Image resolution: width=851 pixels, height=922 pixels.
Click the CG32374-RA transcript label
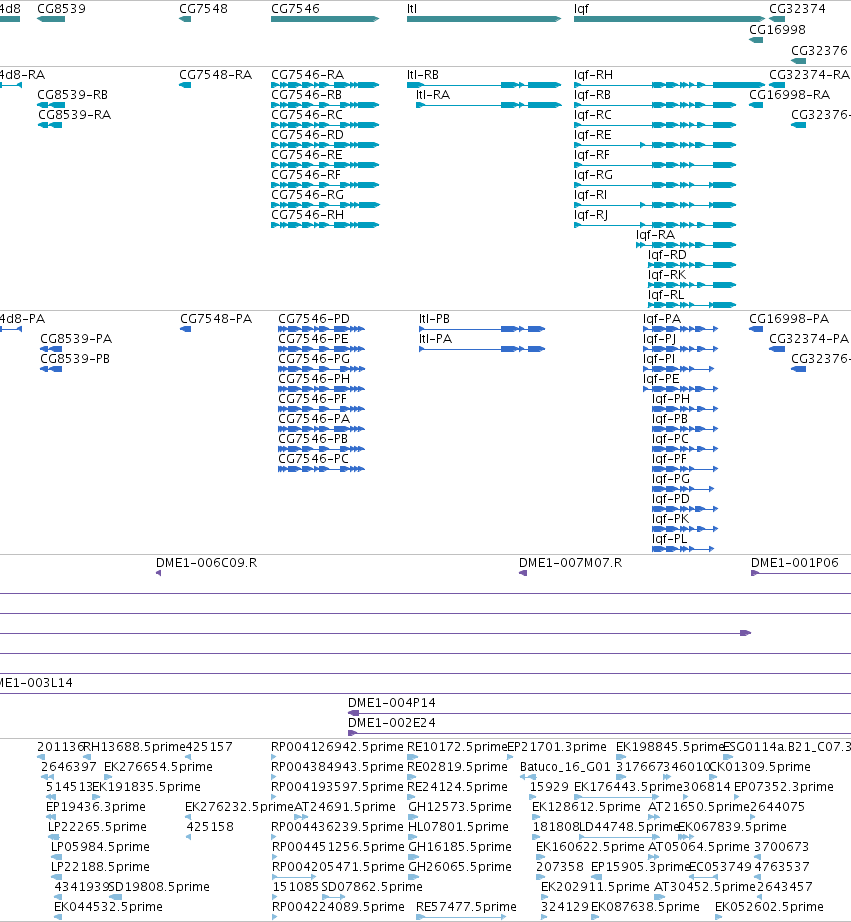pos(809,75)
